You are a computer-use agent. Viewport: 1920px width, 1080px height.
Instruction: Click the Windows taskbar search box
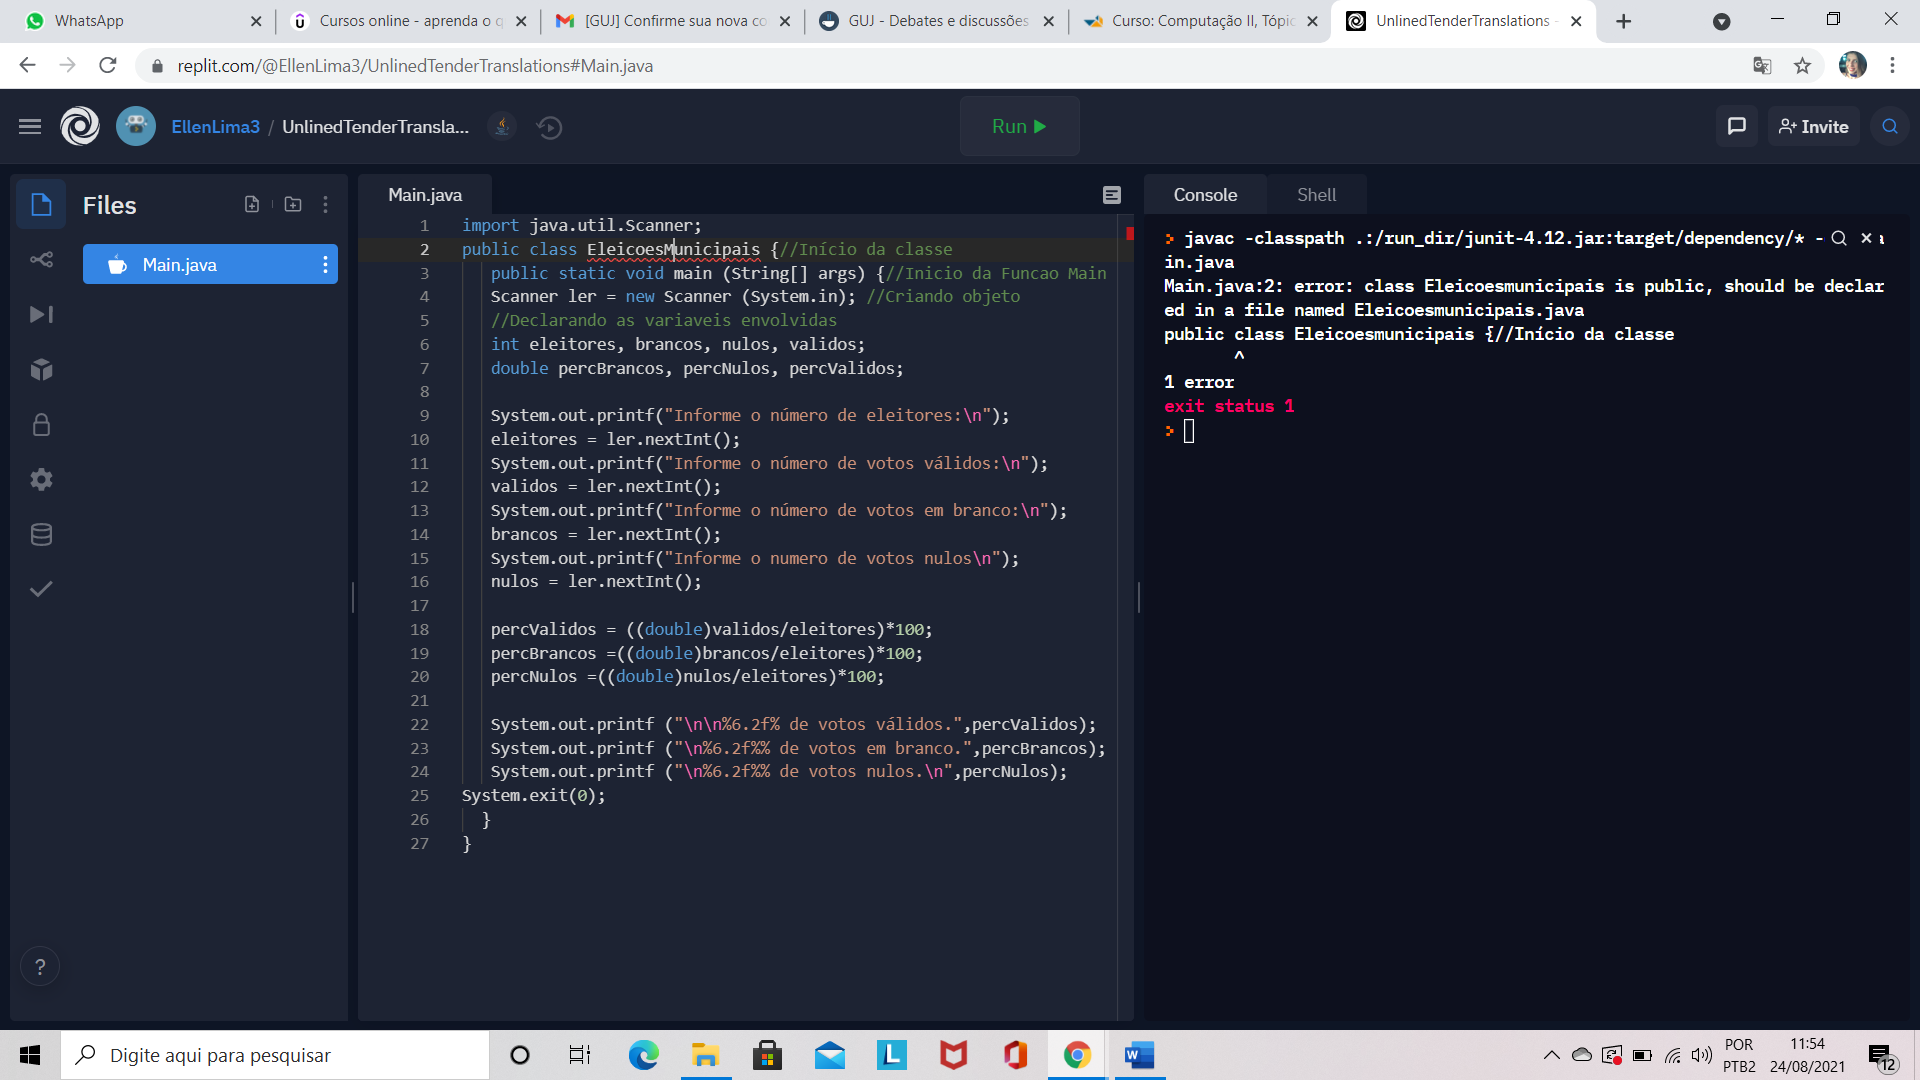275,1055
